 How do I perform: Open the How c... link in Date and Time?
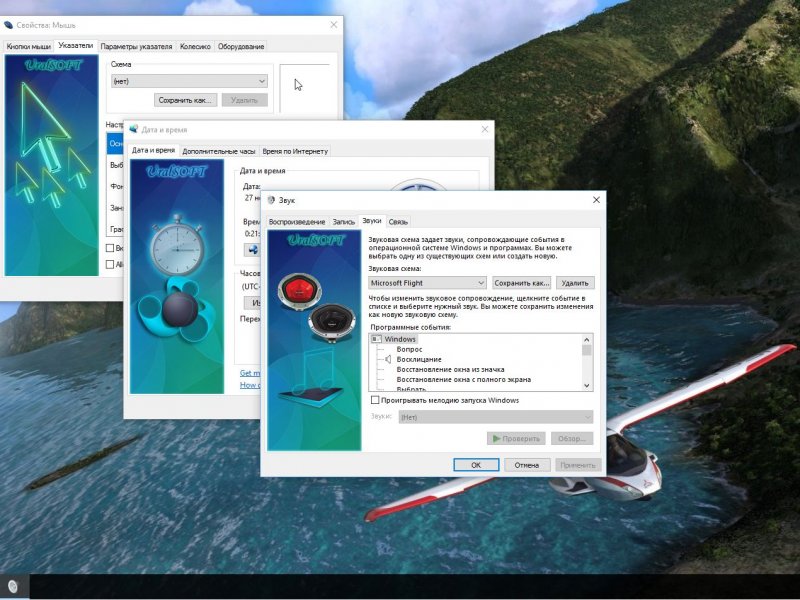click(x=249, y=385)
